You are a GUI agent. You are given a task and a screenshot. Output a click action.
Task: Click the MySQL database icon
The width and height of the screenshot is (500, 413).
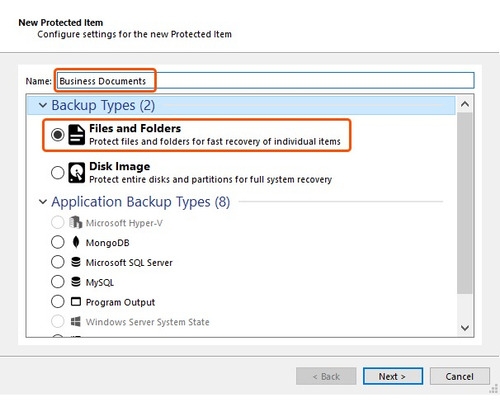(76, 282)
